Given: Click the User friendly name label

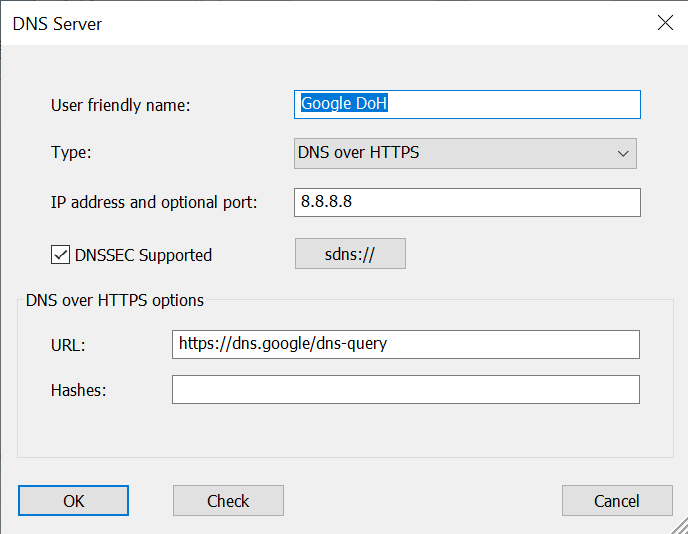Looking at the screenshot, I should tap(121, 105).
